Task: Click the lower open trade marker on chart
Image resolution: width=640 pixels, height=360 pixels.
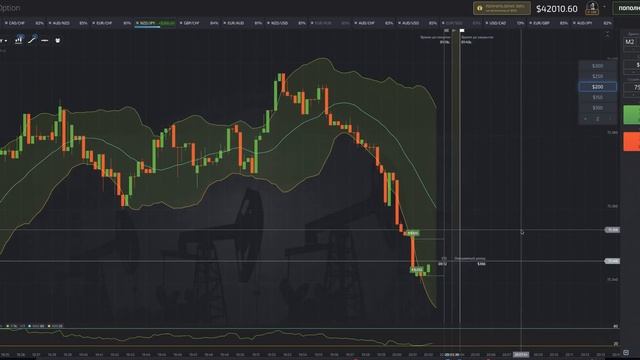Action: (417, 270)
